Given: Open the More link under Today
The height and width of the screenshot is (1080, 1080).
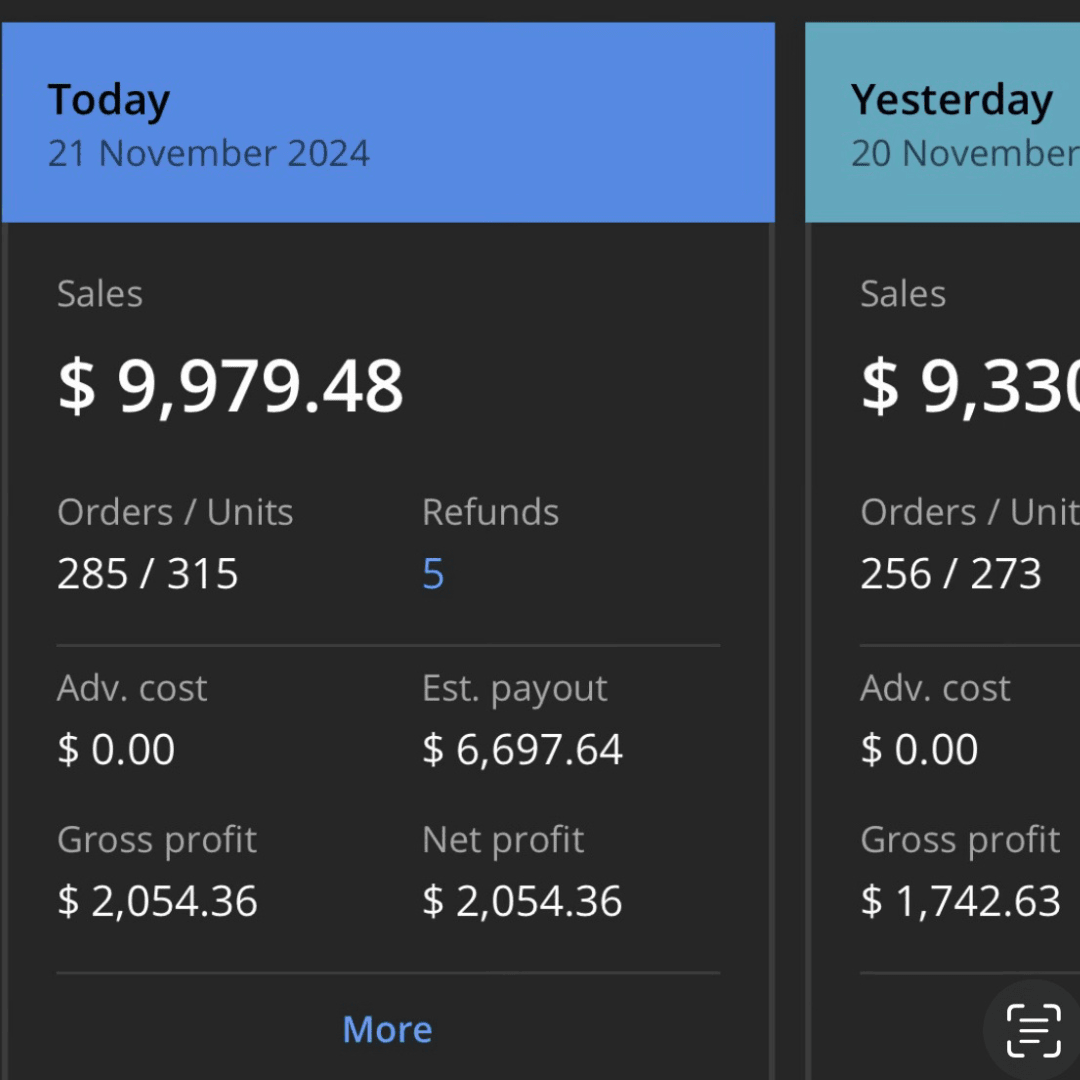Looking at the screenshot, I should click(x=387, y=1029).
